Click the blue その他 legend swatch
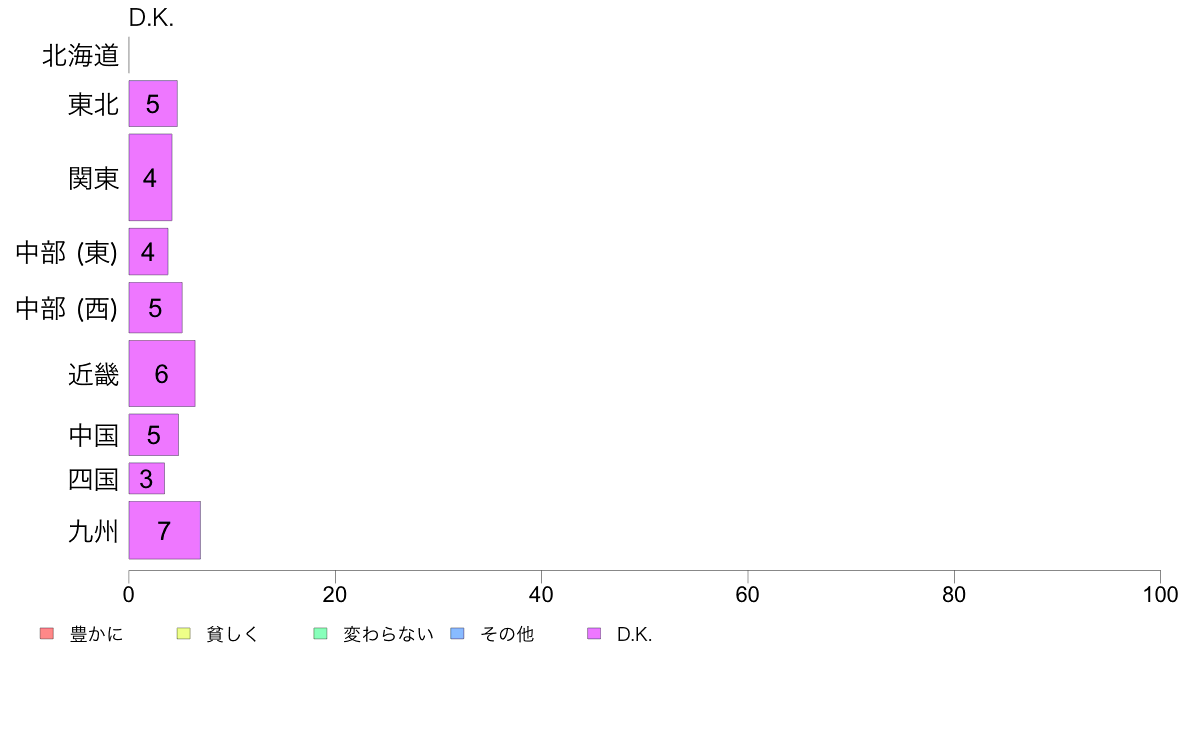The height and width of the screenshot is (736, 1188). coord(458,634)
